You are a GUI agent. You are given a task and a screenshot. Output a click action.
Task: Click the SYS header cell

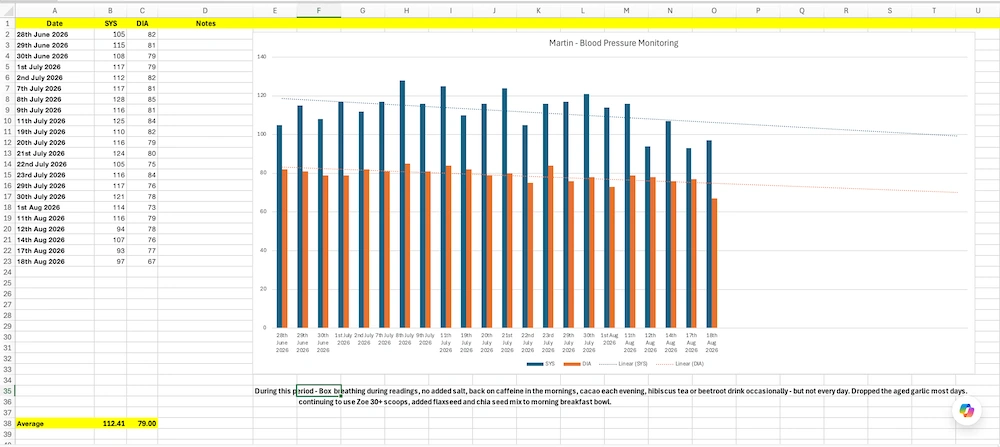coord(110,24)
